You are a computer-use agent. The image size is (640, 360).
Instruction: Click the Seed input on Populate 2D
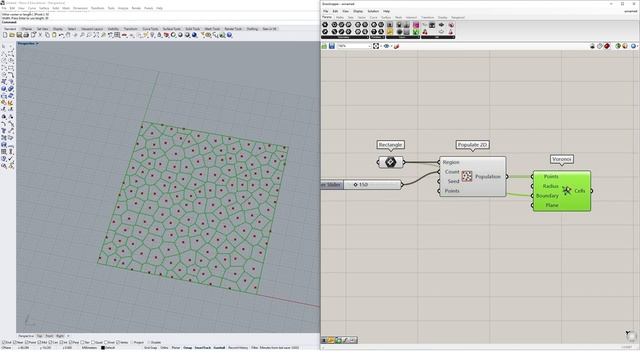[x=453, y=181]
